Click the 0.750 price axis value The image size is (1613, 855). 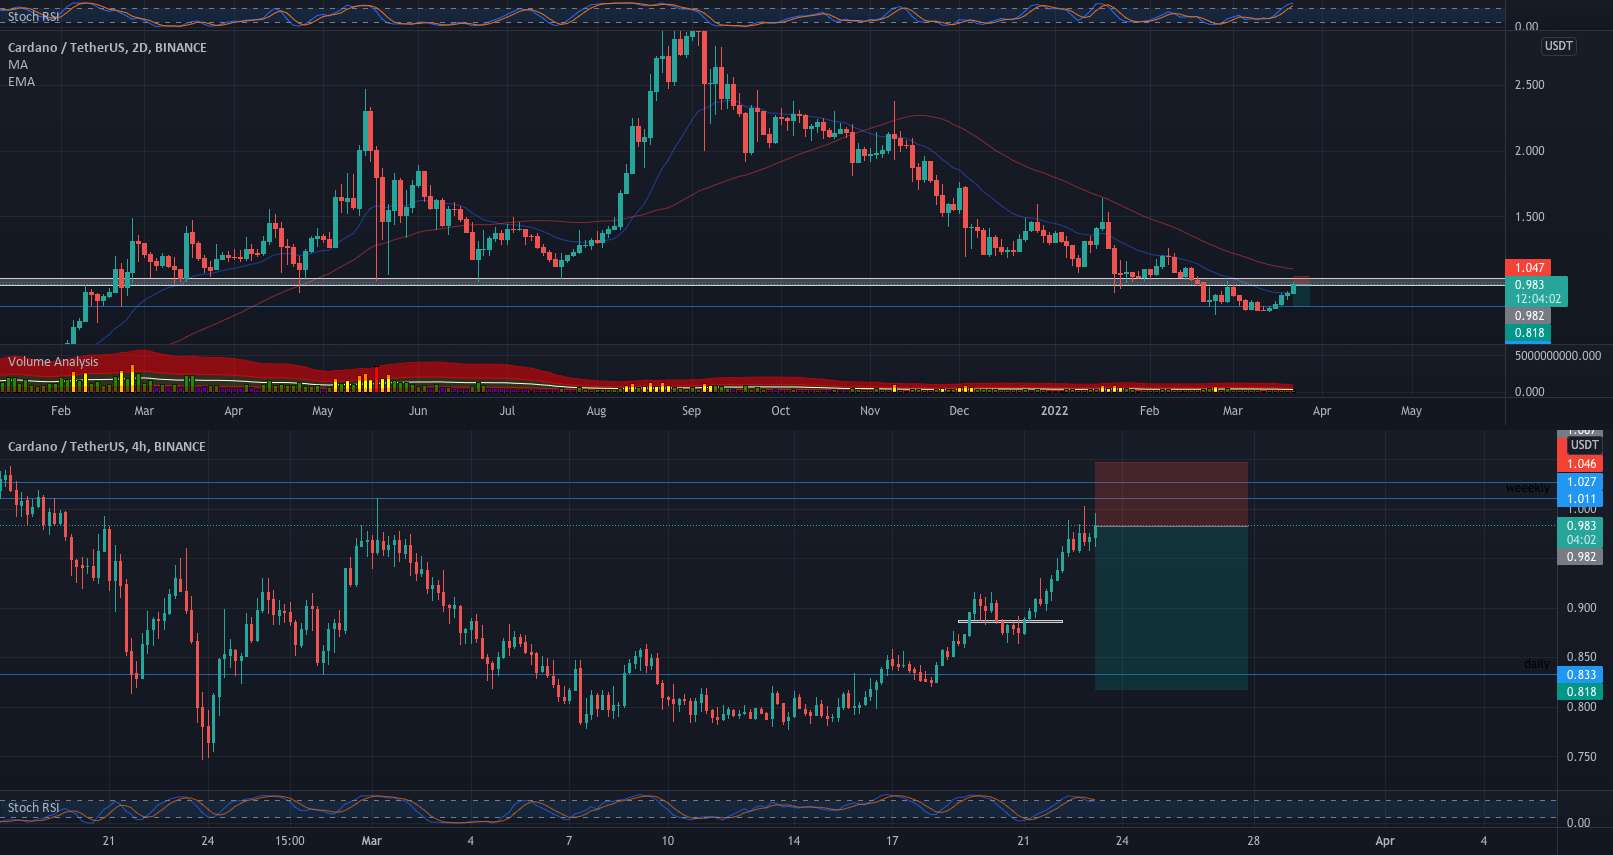pyautogui.click(x=1581, y=757)
